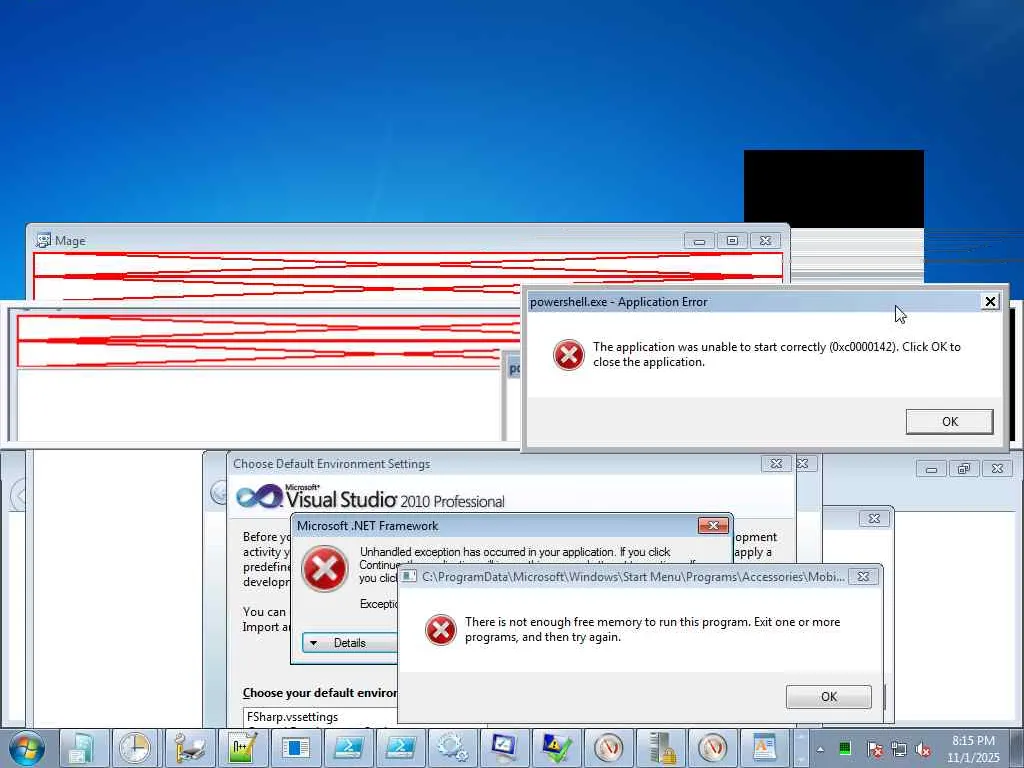Click the large error icon in the .NET dialog

point(325,569)
